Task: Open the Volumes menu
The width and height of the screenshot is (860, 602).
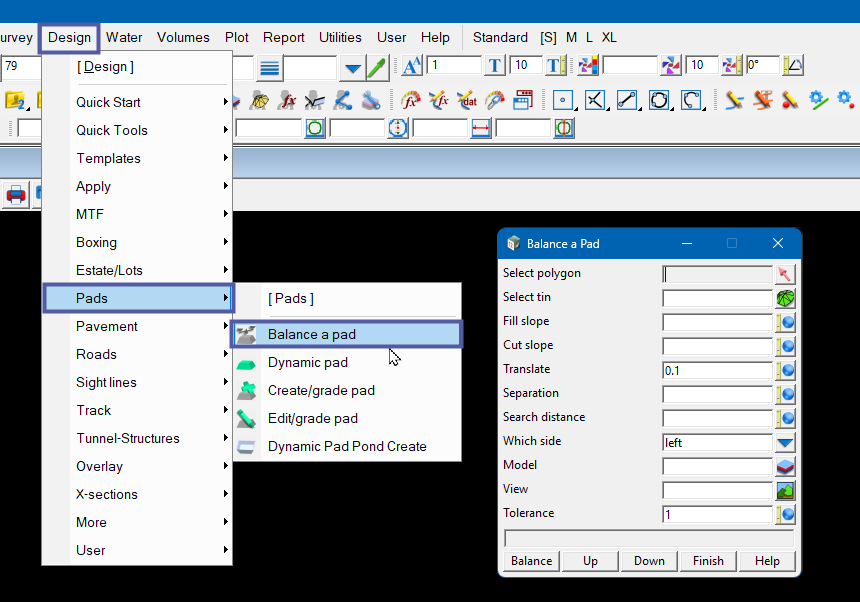Action: click(183, 37)
